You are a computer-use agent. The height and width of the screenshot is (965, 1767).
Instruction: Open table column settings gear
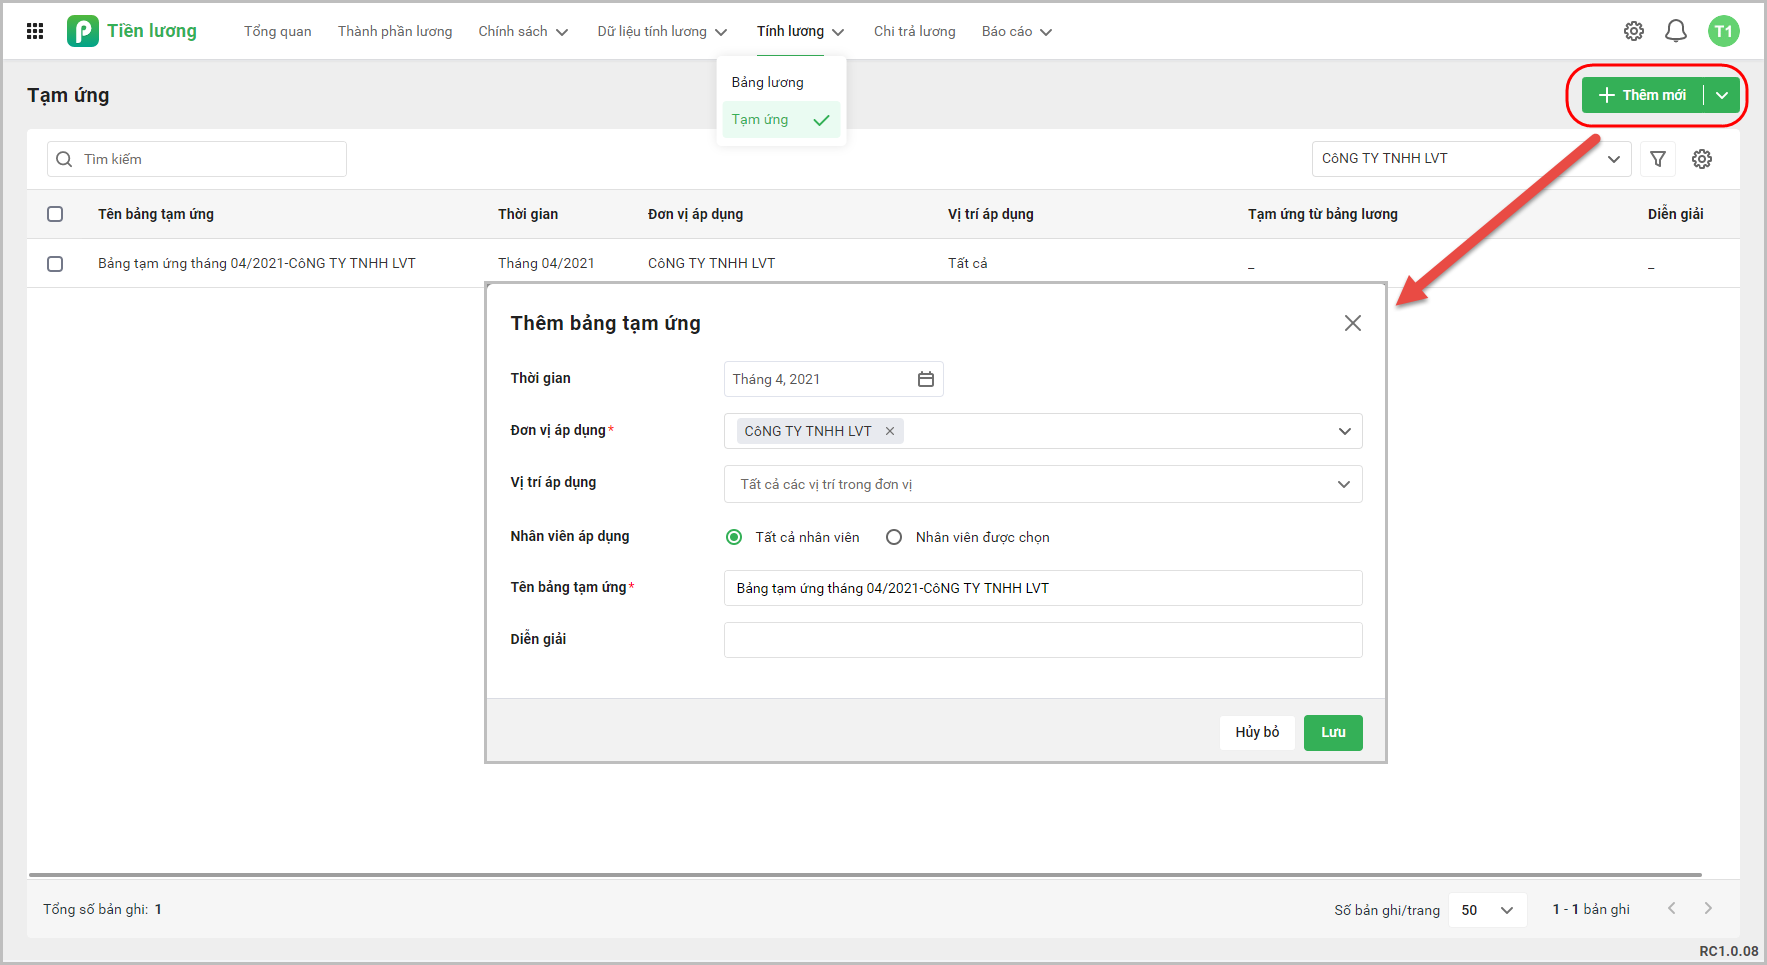point(1701,159)
